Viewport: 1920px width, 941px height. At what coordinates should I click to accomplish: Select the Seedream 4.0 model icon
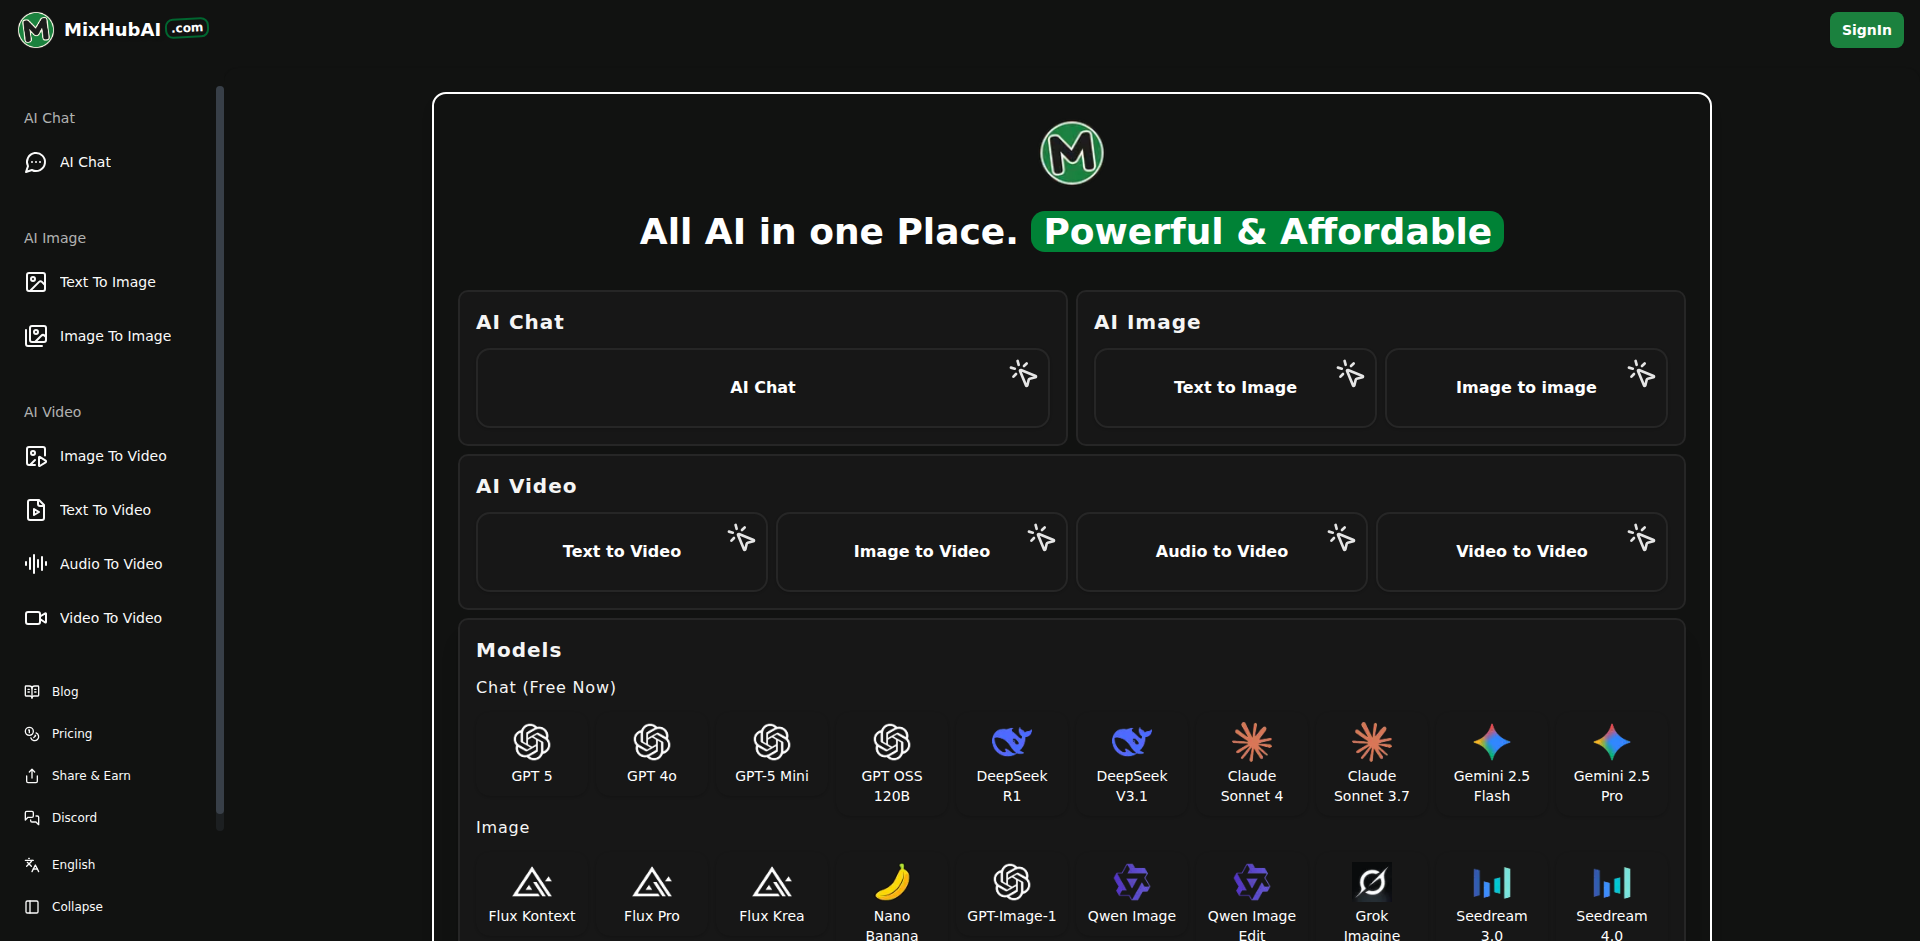point(1612,882)
